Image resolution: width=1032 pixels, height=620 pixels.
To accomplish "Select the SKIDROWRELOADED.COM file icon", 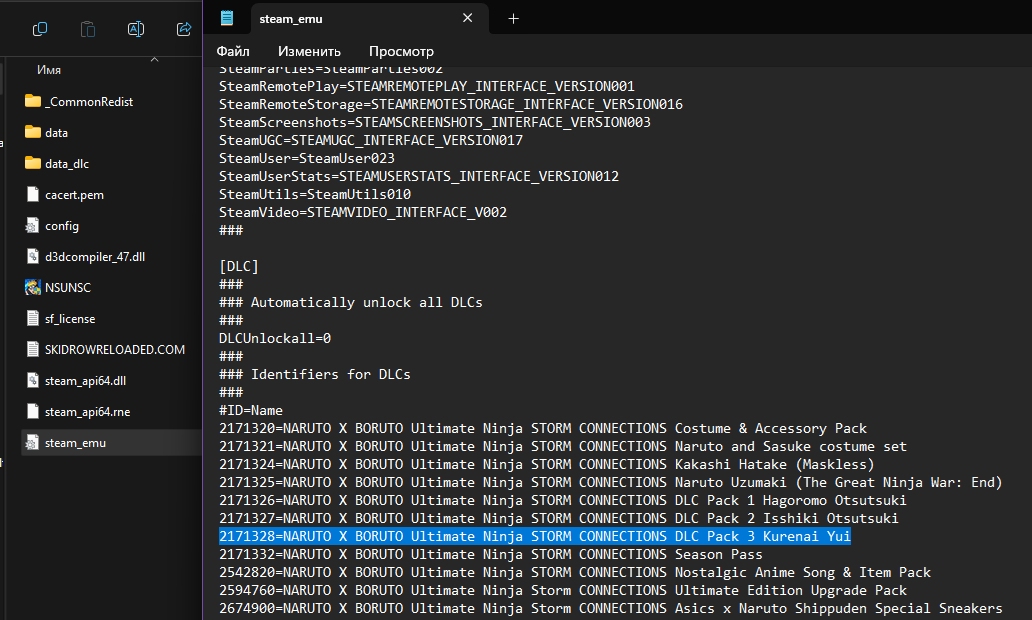I will 32,349.
